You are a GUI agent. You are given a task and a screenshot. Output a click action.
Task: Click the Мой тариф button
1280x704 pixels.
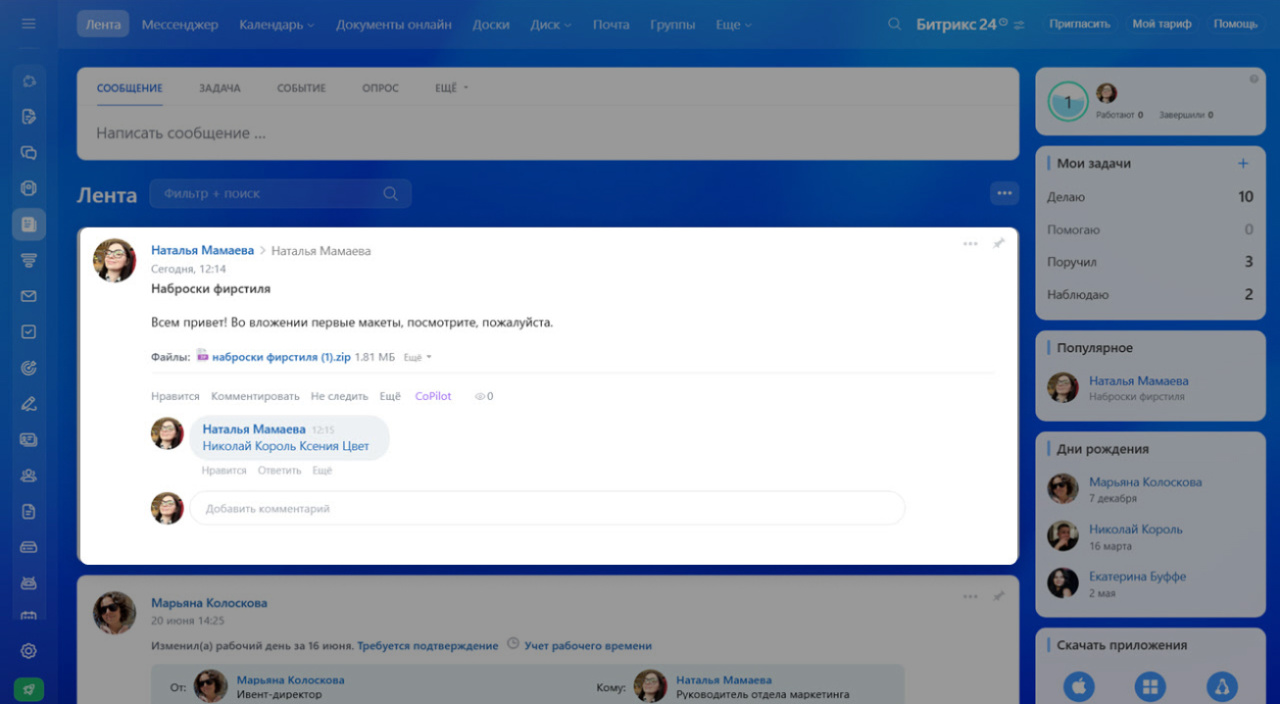coord(1162,24)
